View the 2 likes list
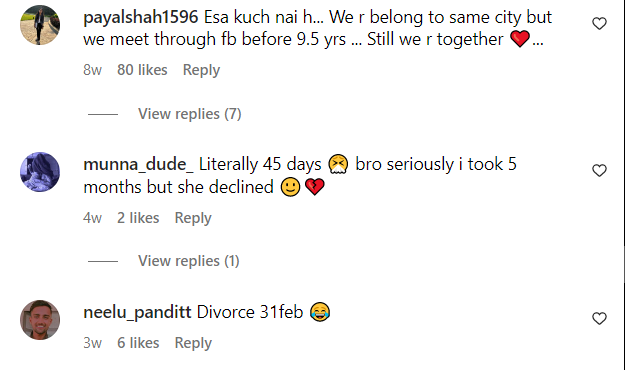Screen dimensions: 625x370 [x=138, y=218]
